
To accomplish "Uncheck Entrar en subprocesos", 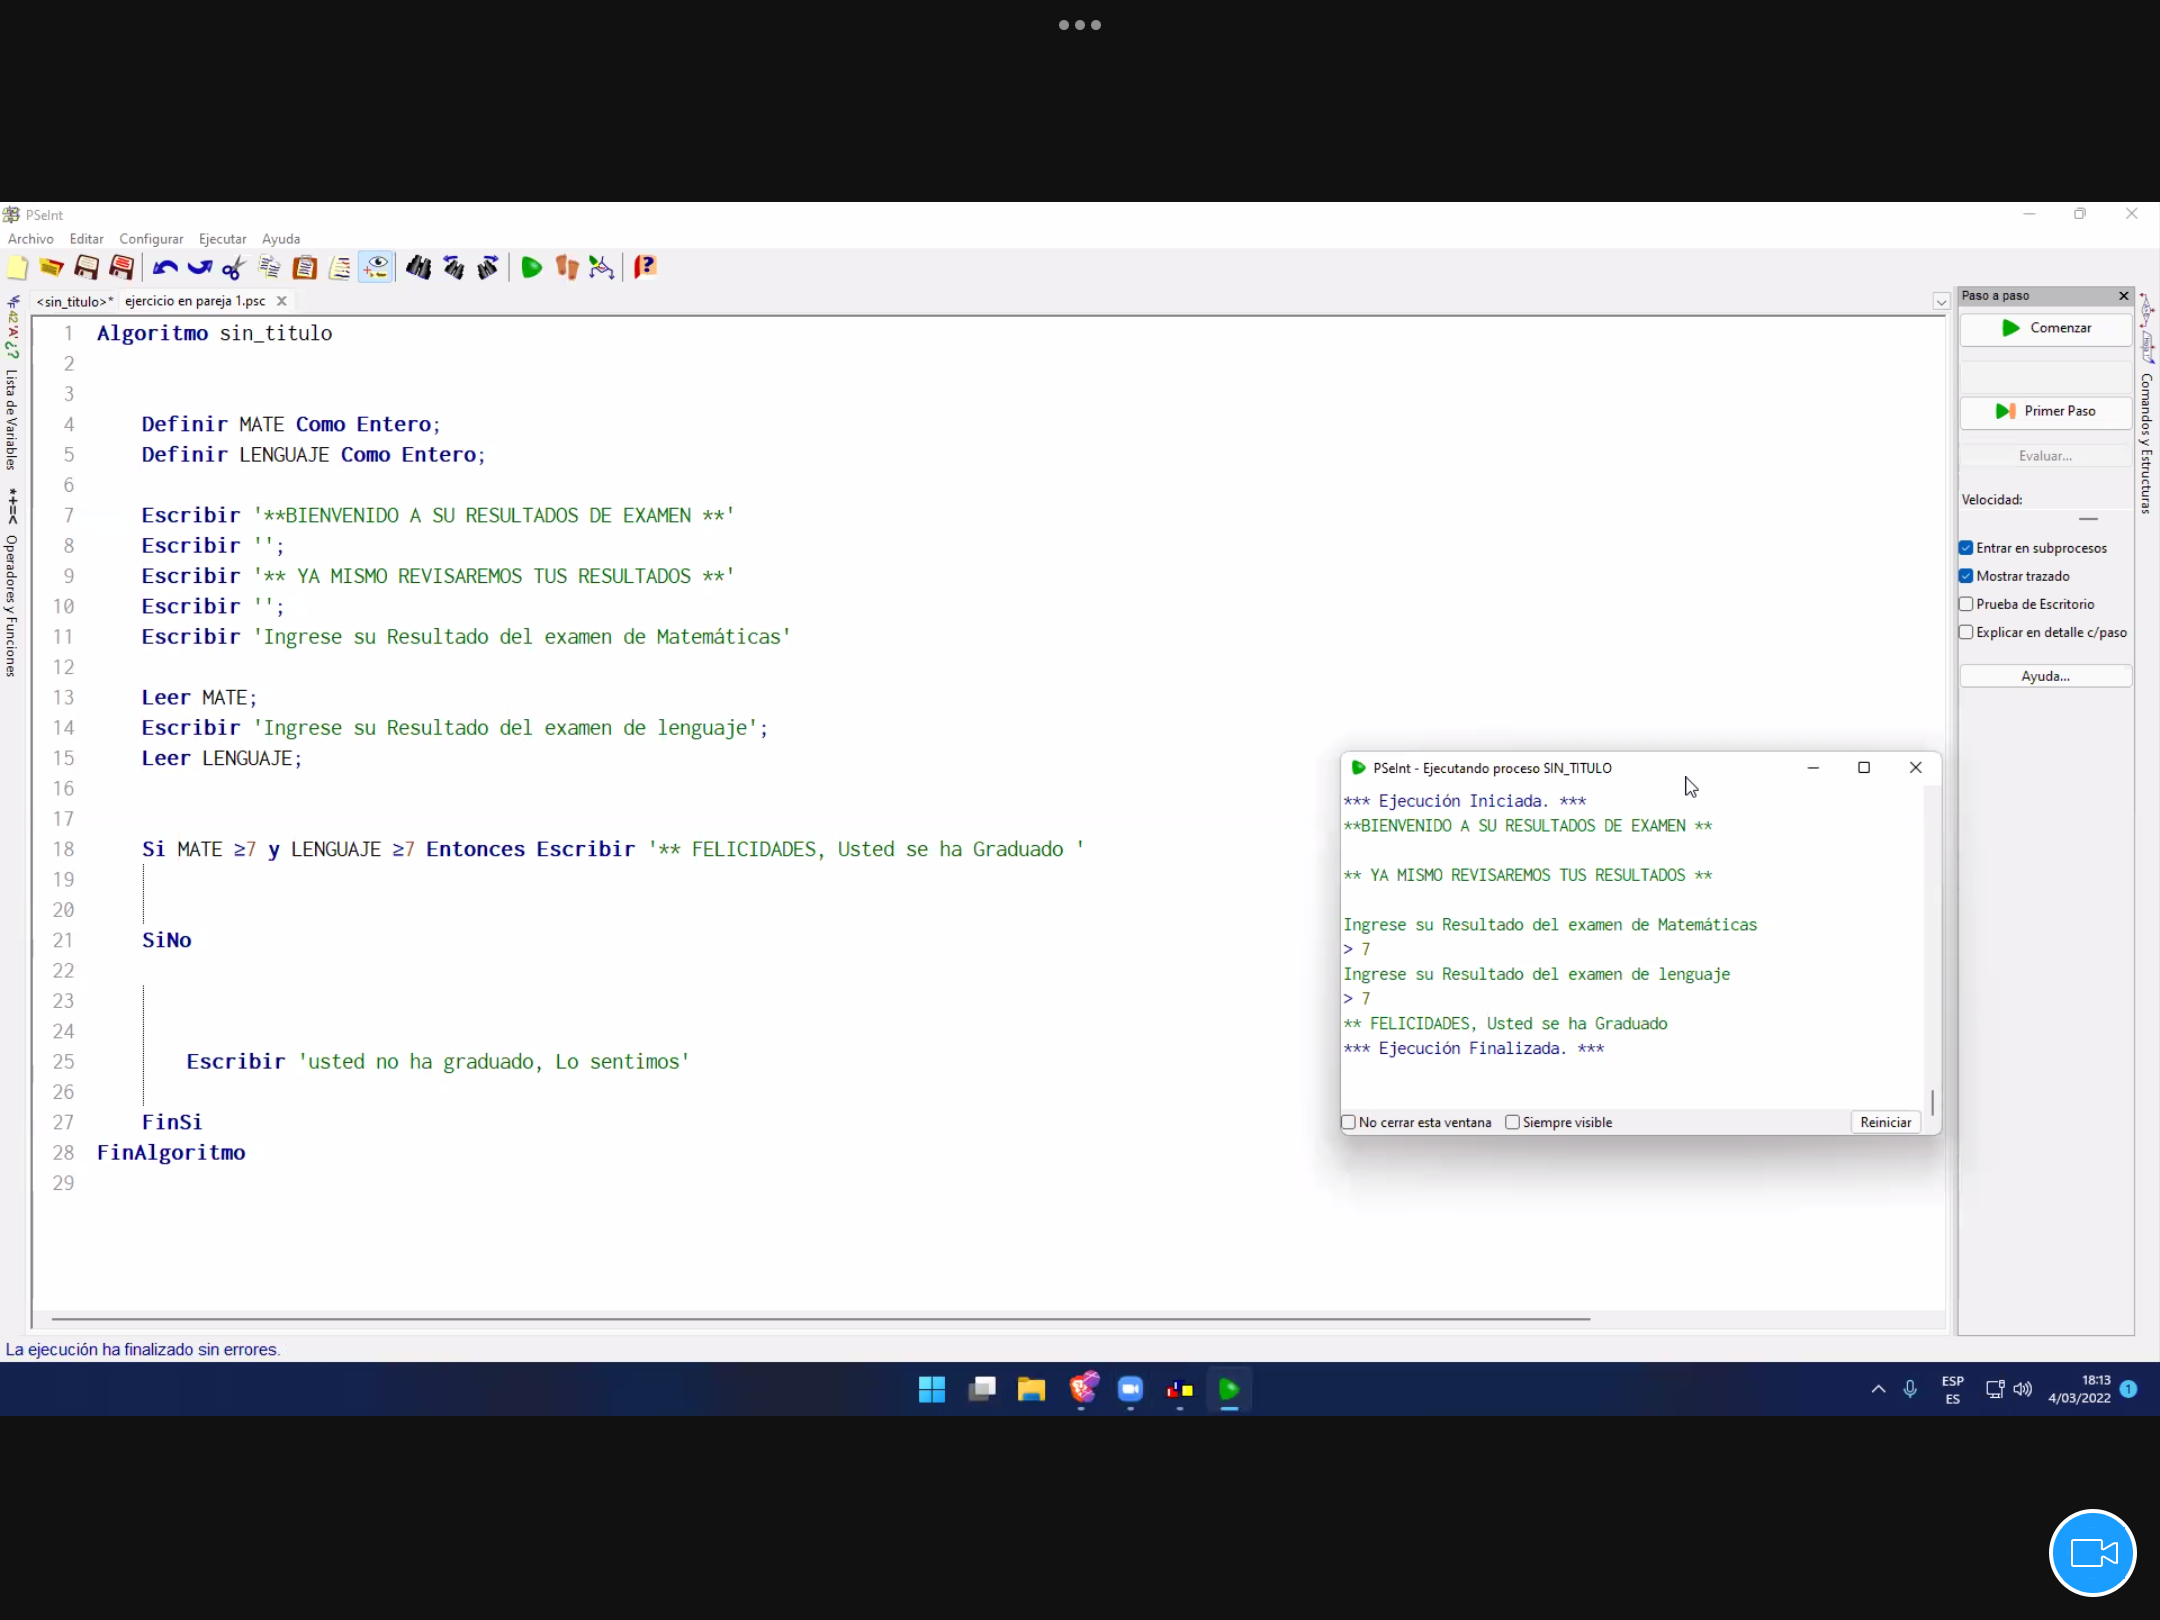I will tap(1966, 548).
